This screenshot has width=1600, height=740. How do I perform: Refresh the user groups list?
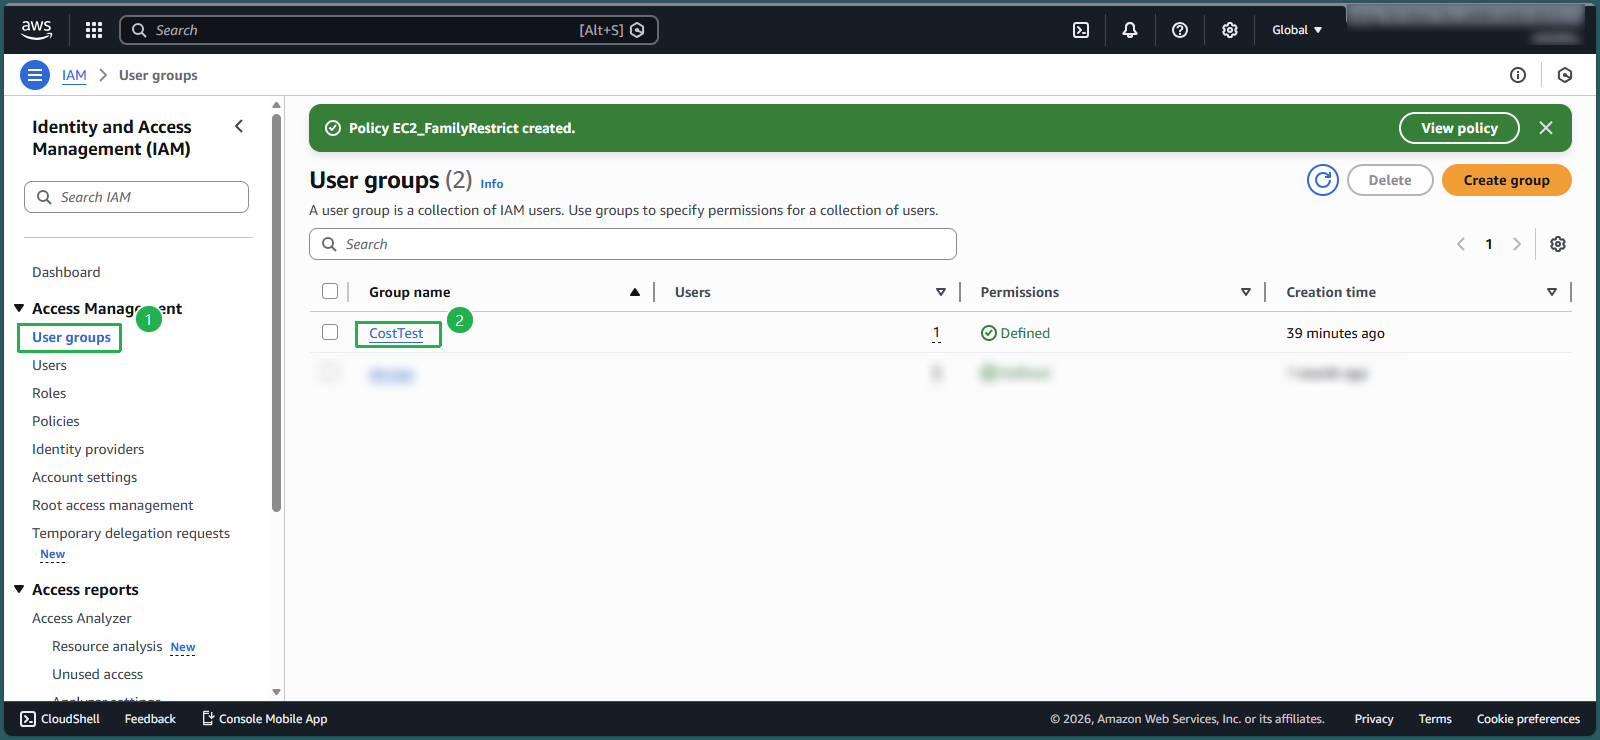1322,180
